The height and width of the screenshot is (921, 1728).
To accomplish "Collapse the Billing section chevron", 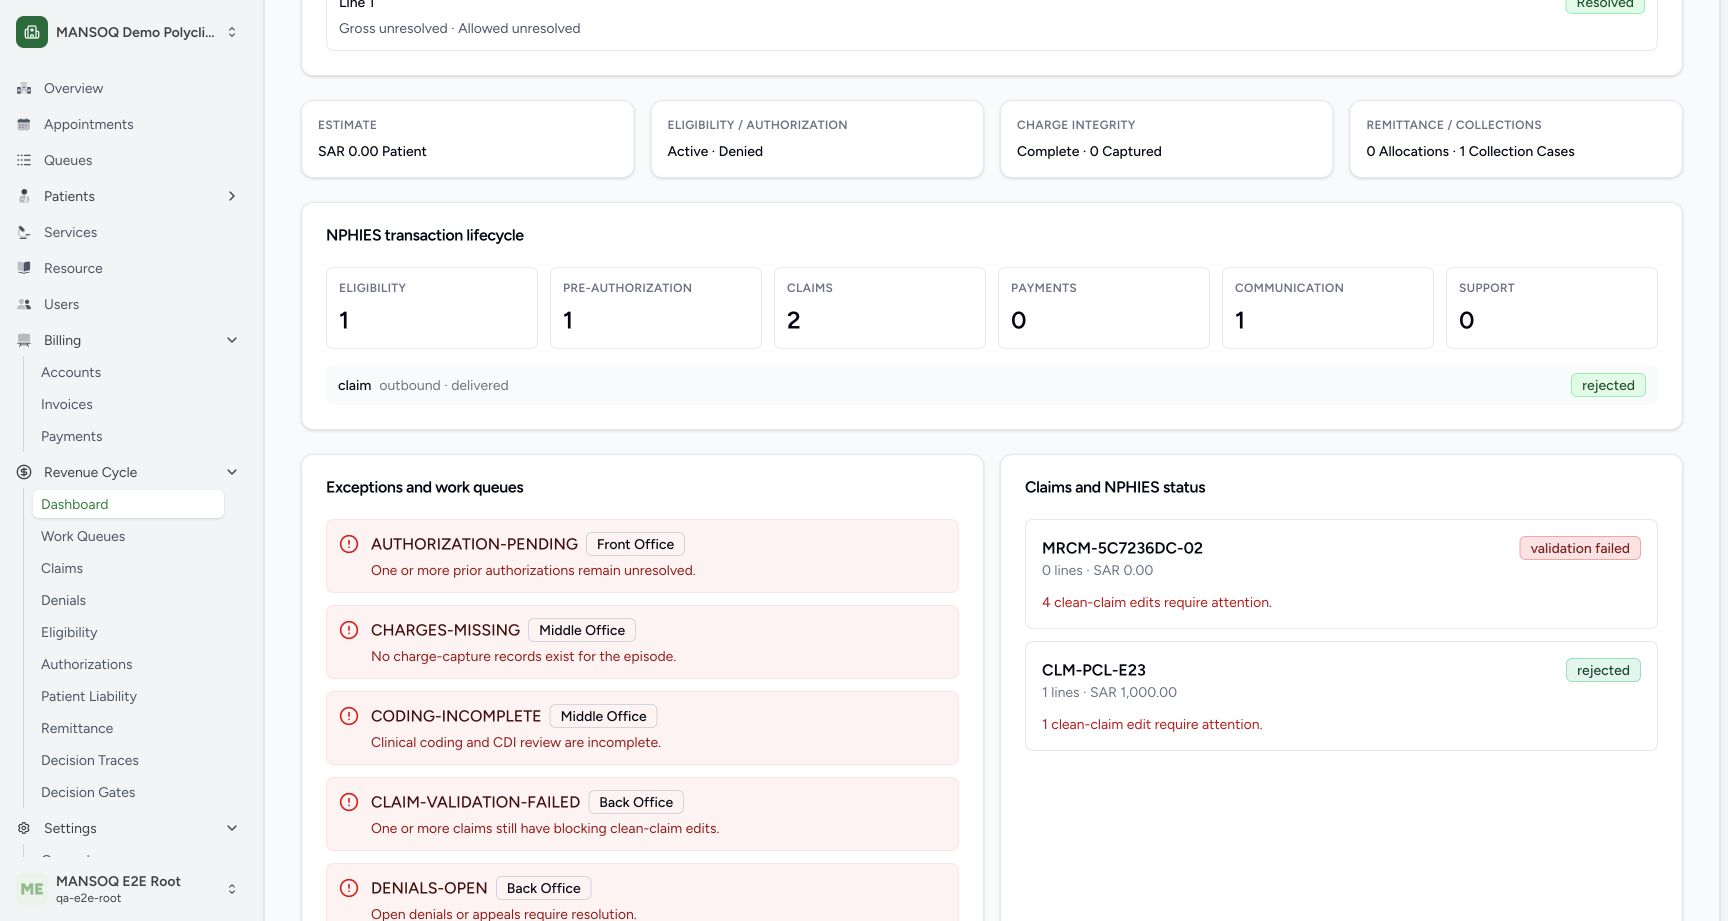I will (x=232, y=340).
